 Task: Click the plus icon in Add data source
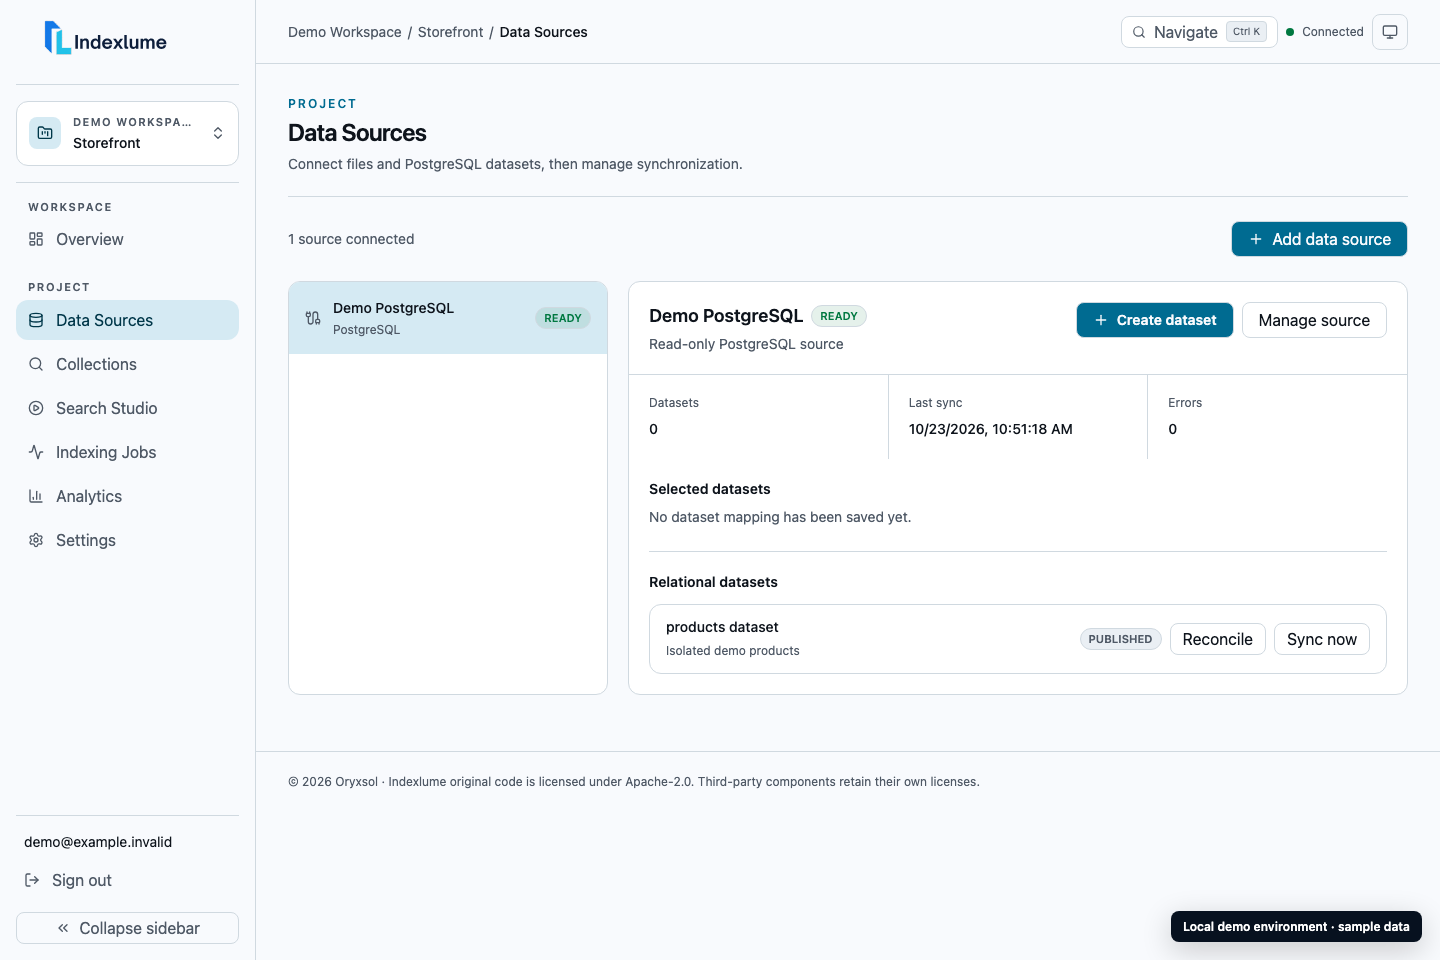pos(1256,239)
